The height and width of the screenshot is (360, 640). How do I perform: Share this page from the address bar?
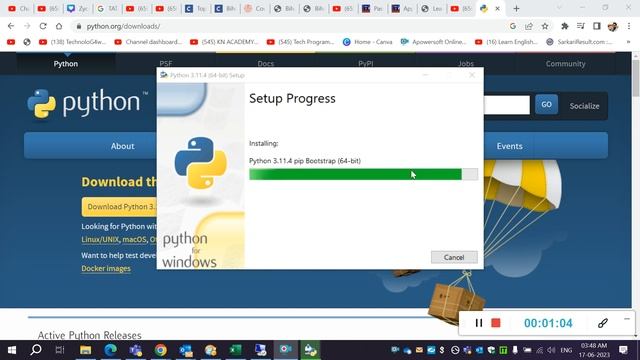tap(529, 26)
